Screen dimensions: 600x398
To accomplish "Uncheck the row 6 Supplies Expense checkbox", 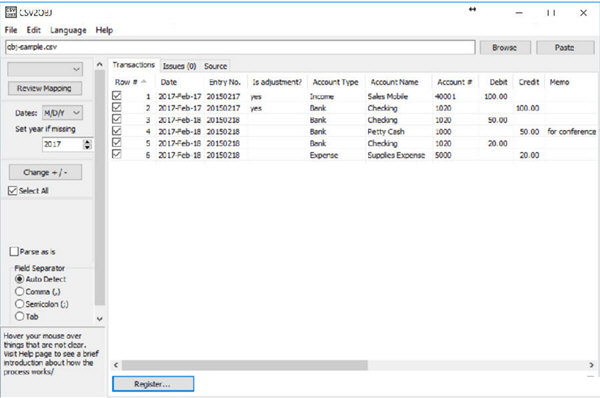I will (x=117, y=154).
